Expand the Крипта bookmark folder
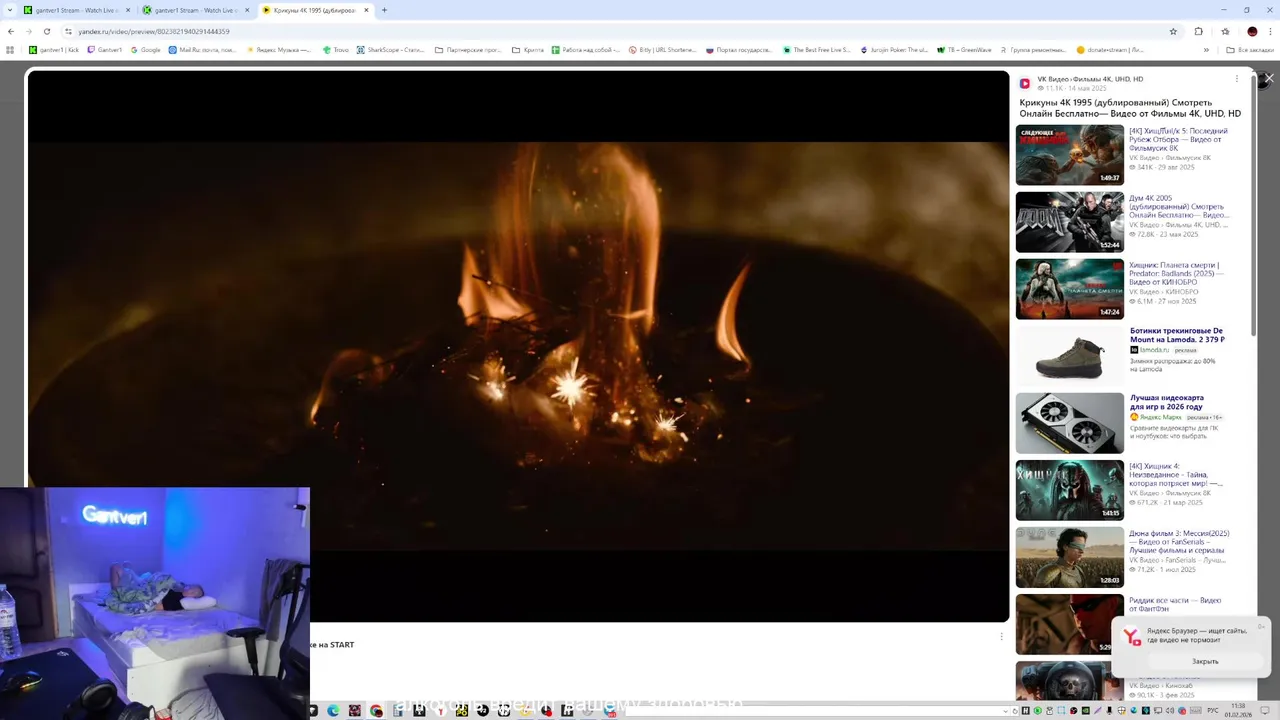Viewport: 1280px width, 720px height. [x=528, y=49]
